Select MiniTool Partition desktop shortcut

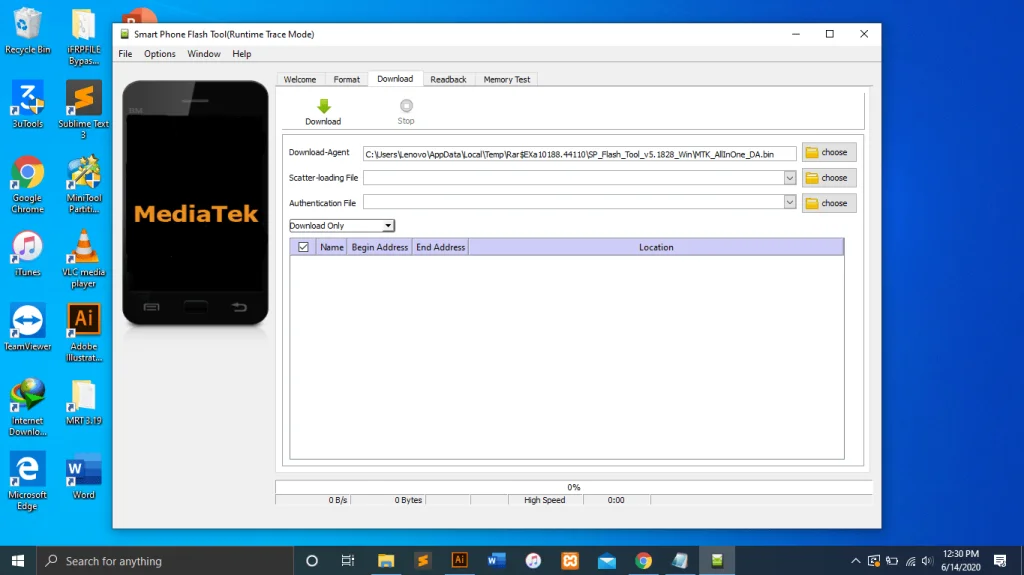click(x=84, y=184)
